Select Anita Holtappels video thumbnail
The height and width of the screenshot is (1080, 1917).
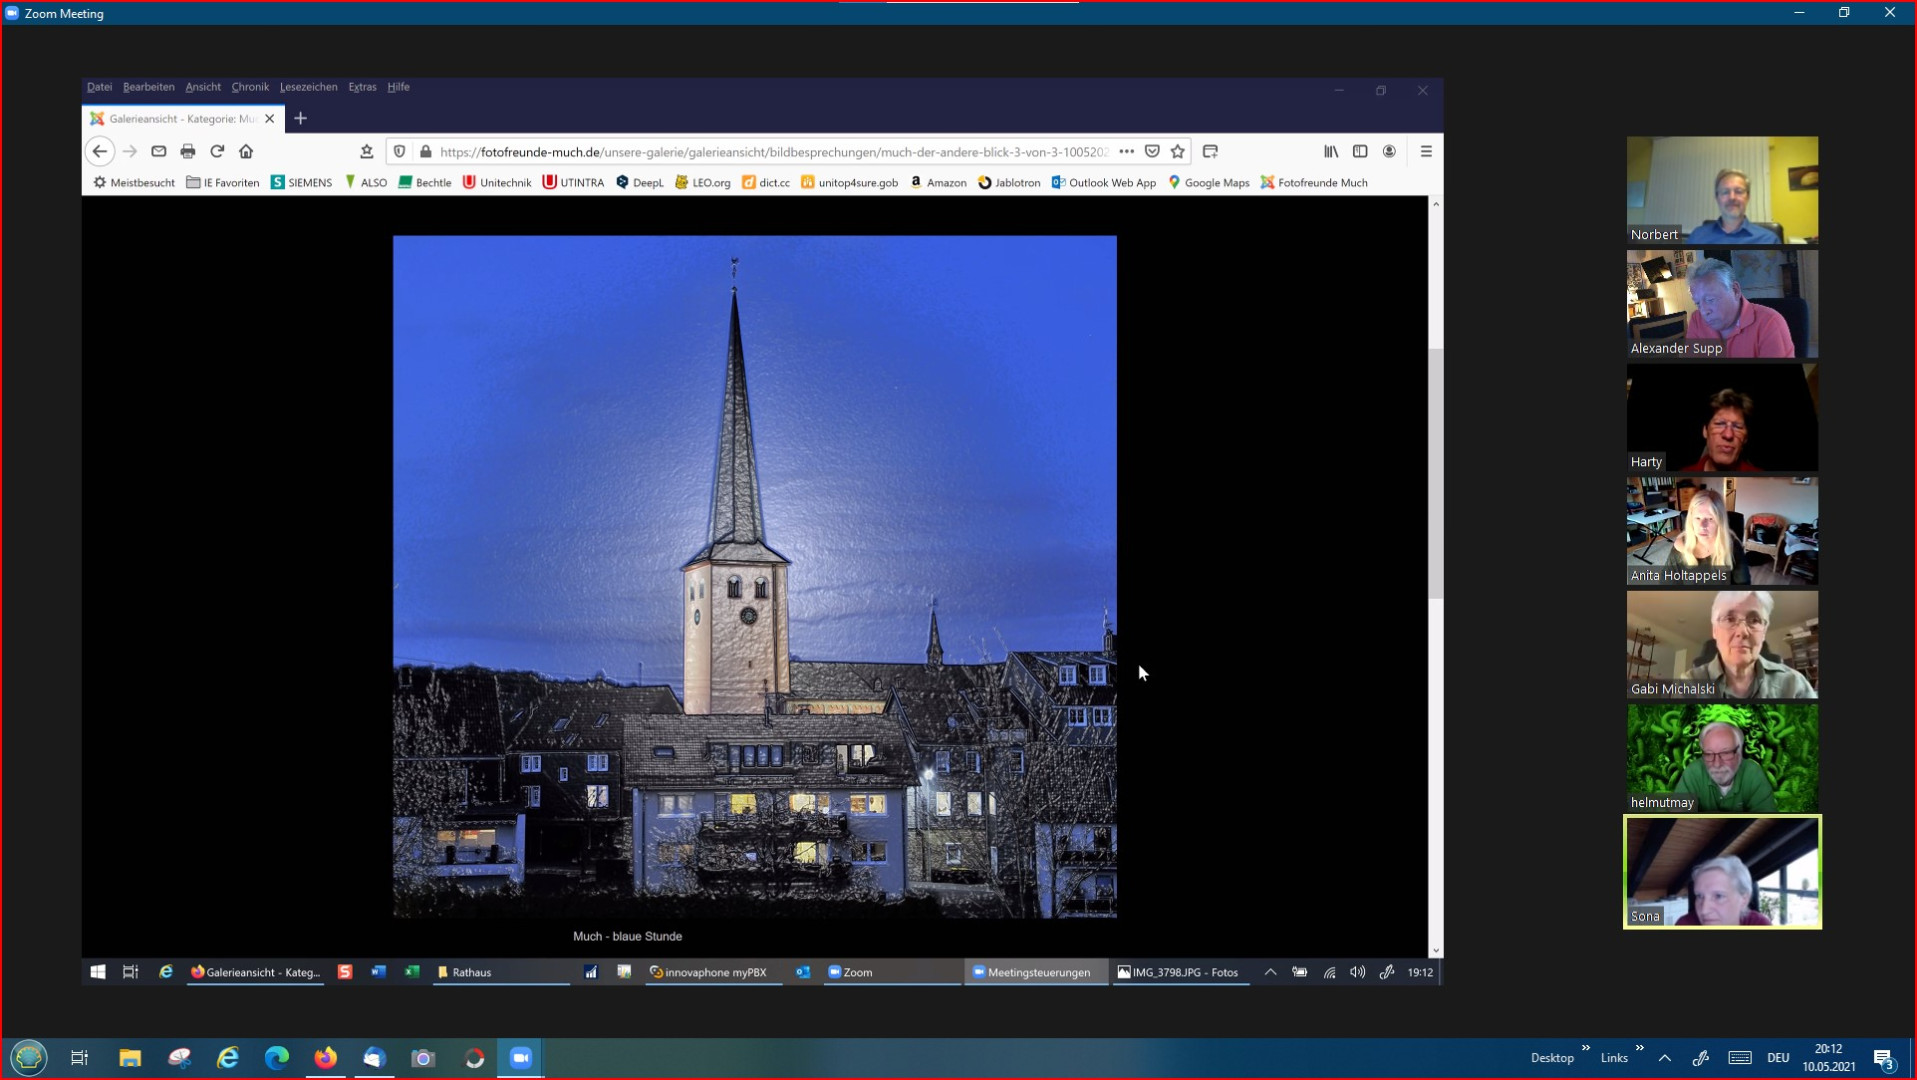[x=1721, y=531]
